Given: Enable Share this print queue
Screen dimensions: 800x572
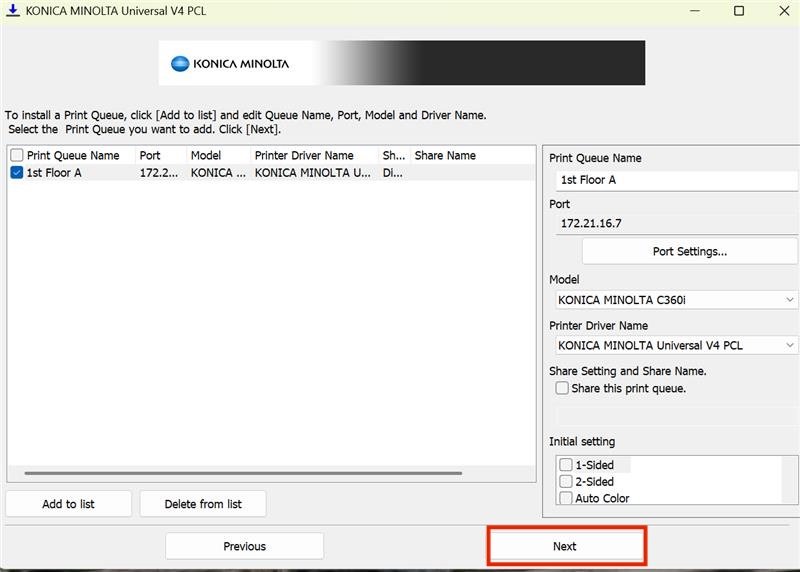Looking at the screenshot, I should 562,388.
